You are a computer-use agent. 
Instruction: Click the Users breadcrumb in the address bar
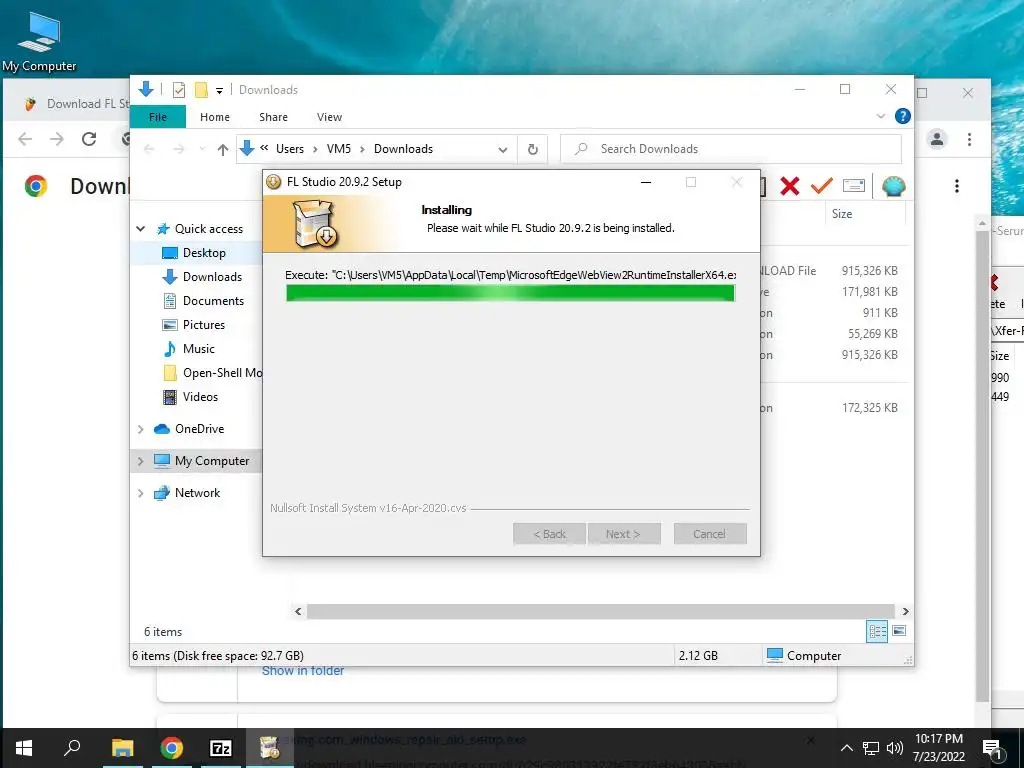[289, 149]
